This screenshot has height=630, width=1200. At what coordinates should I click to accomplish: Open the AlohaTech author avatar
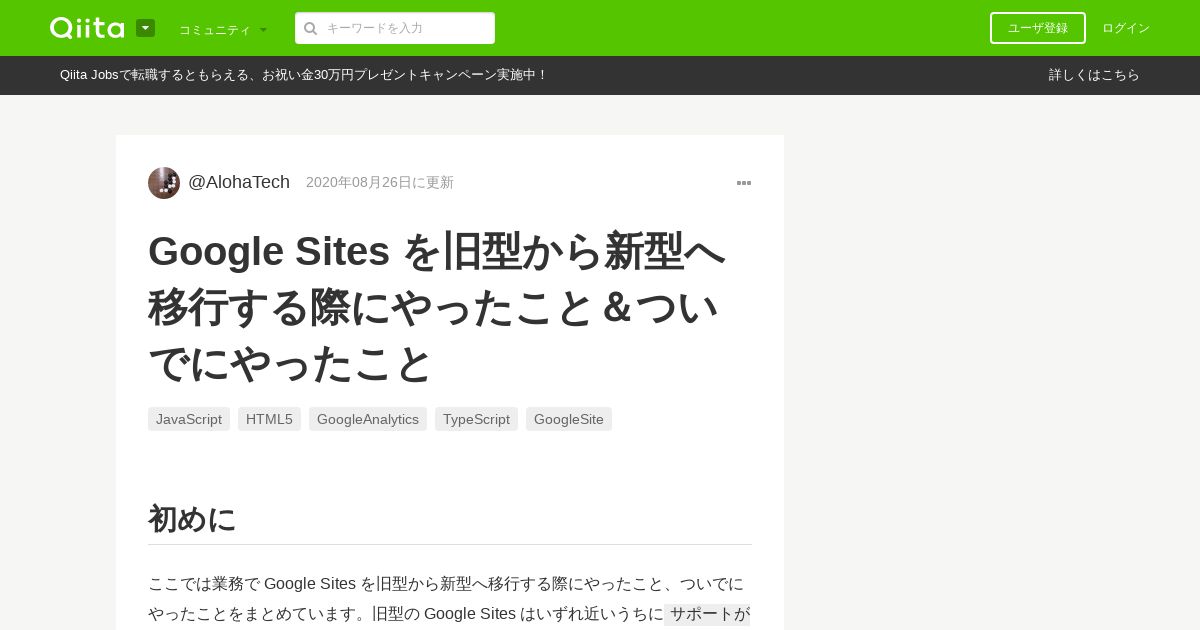tap(164, 183)
